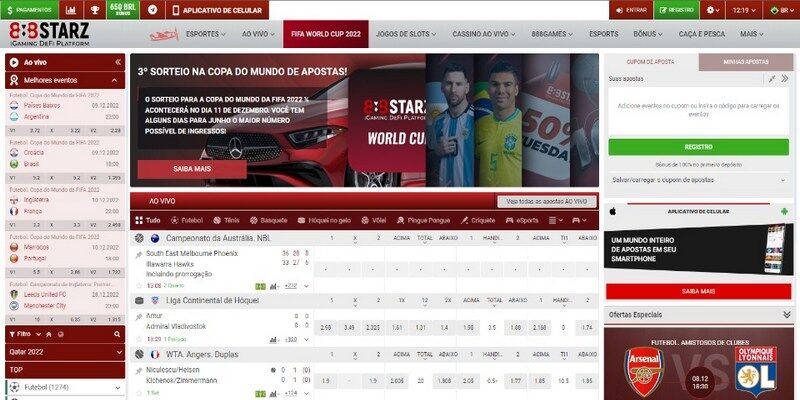This screenshot has width=800, height=400.
Task: Filter live events by Basquete
Action: [268, 220]
